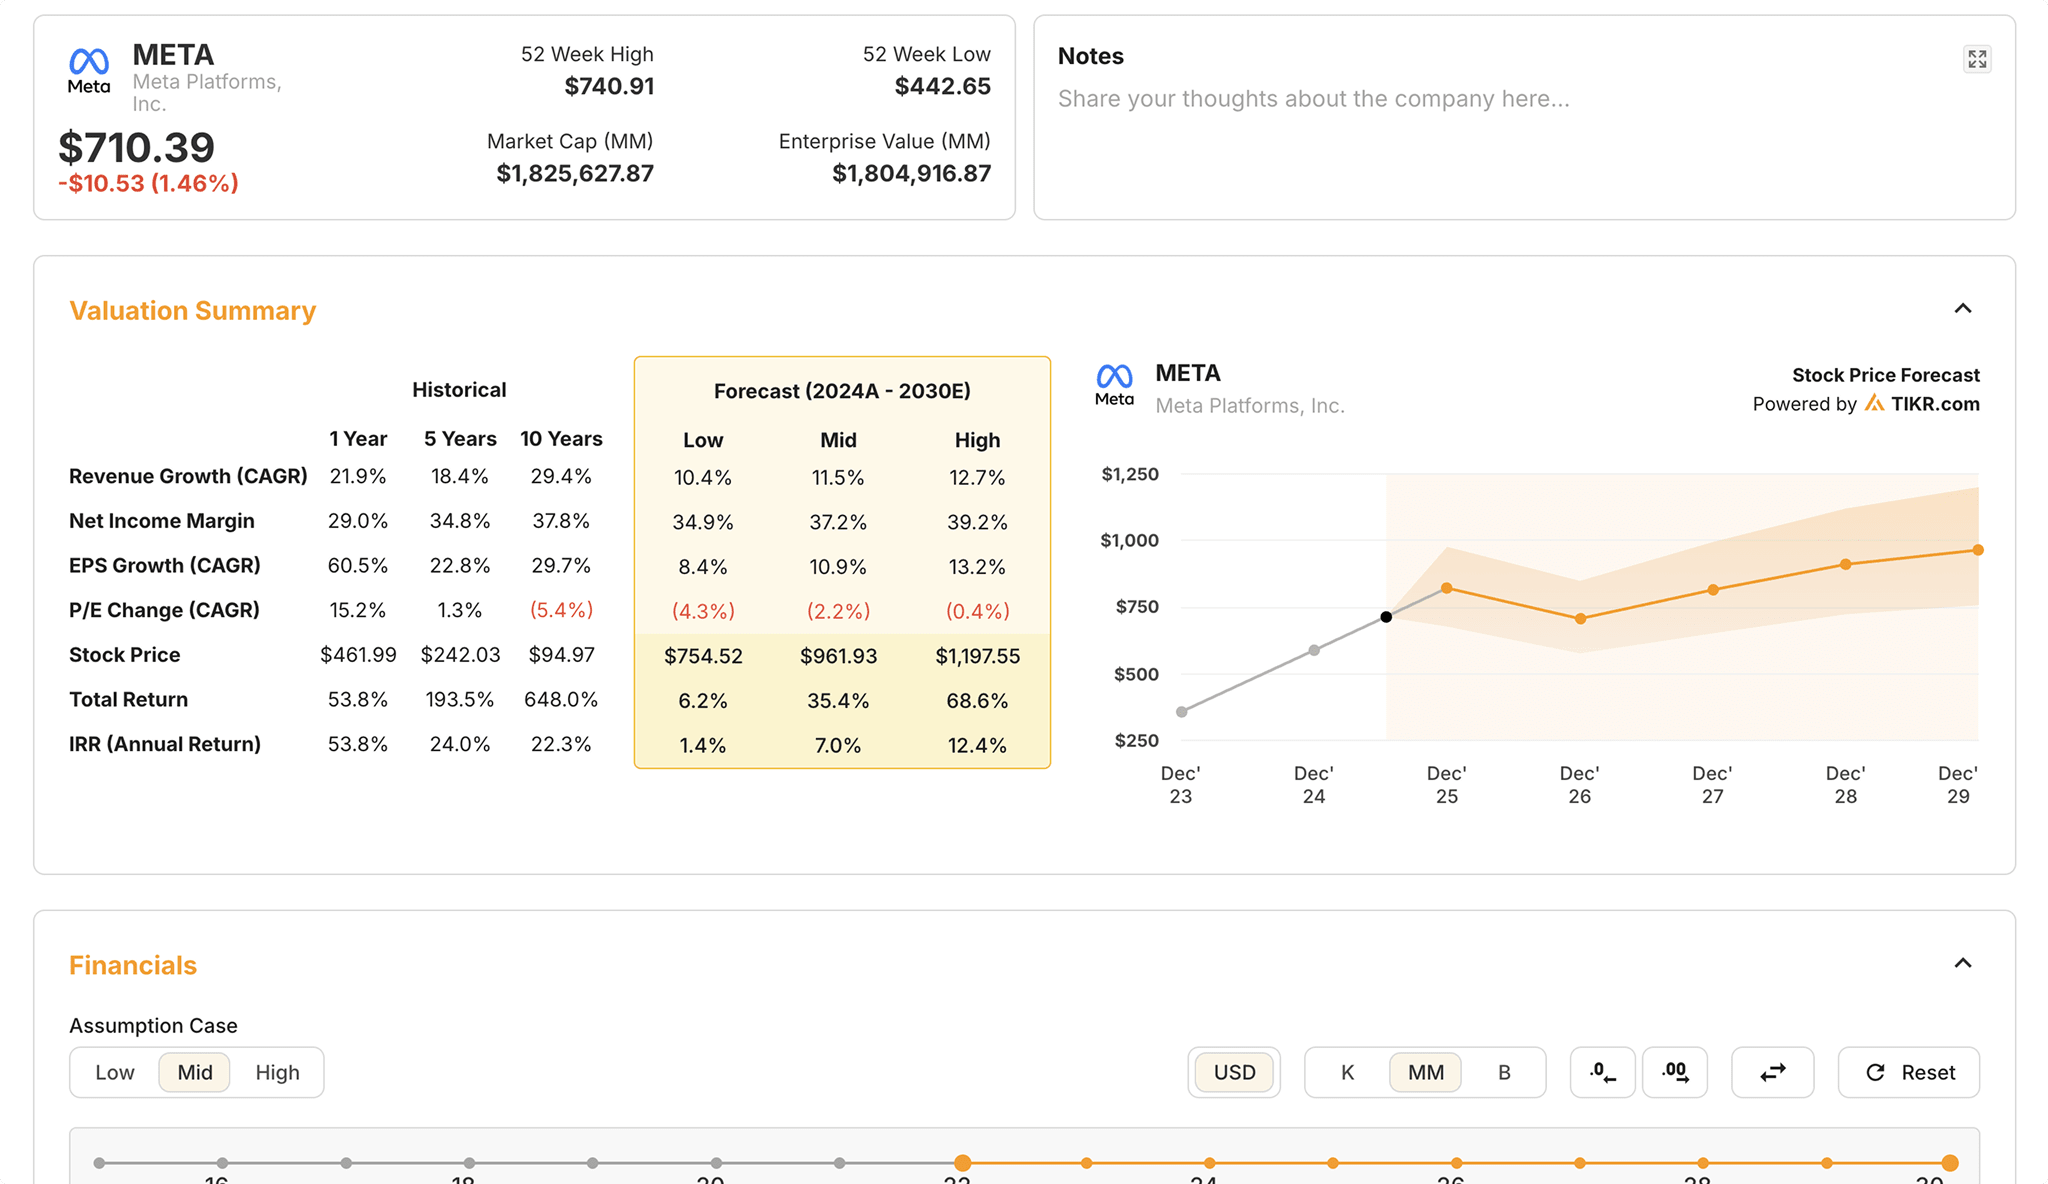Click the High forecast stock price $1,197.55
2048x1184 pixels.
coord(977,656)
